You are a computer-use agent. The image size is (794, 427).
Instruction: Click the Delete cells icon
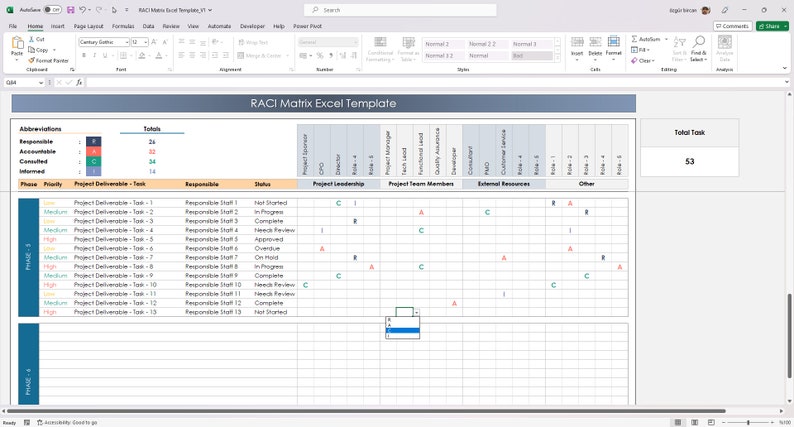[x=595, y=43]
